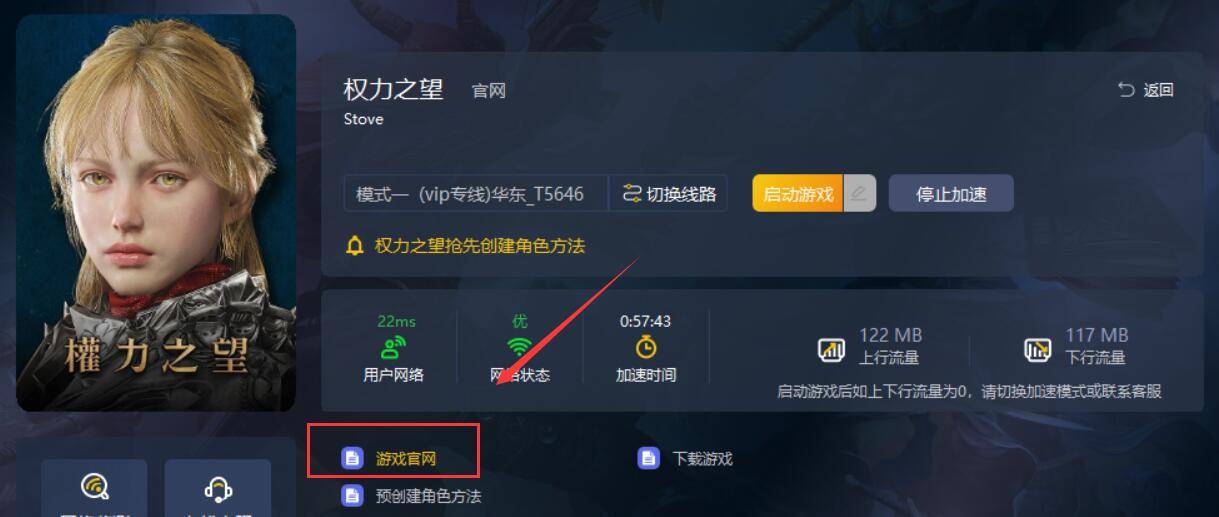Click the green wifi 网络状态 icon
Viewport: 1219px width, 517px height.
click(519, 348)
